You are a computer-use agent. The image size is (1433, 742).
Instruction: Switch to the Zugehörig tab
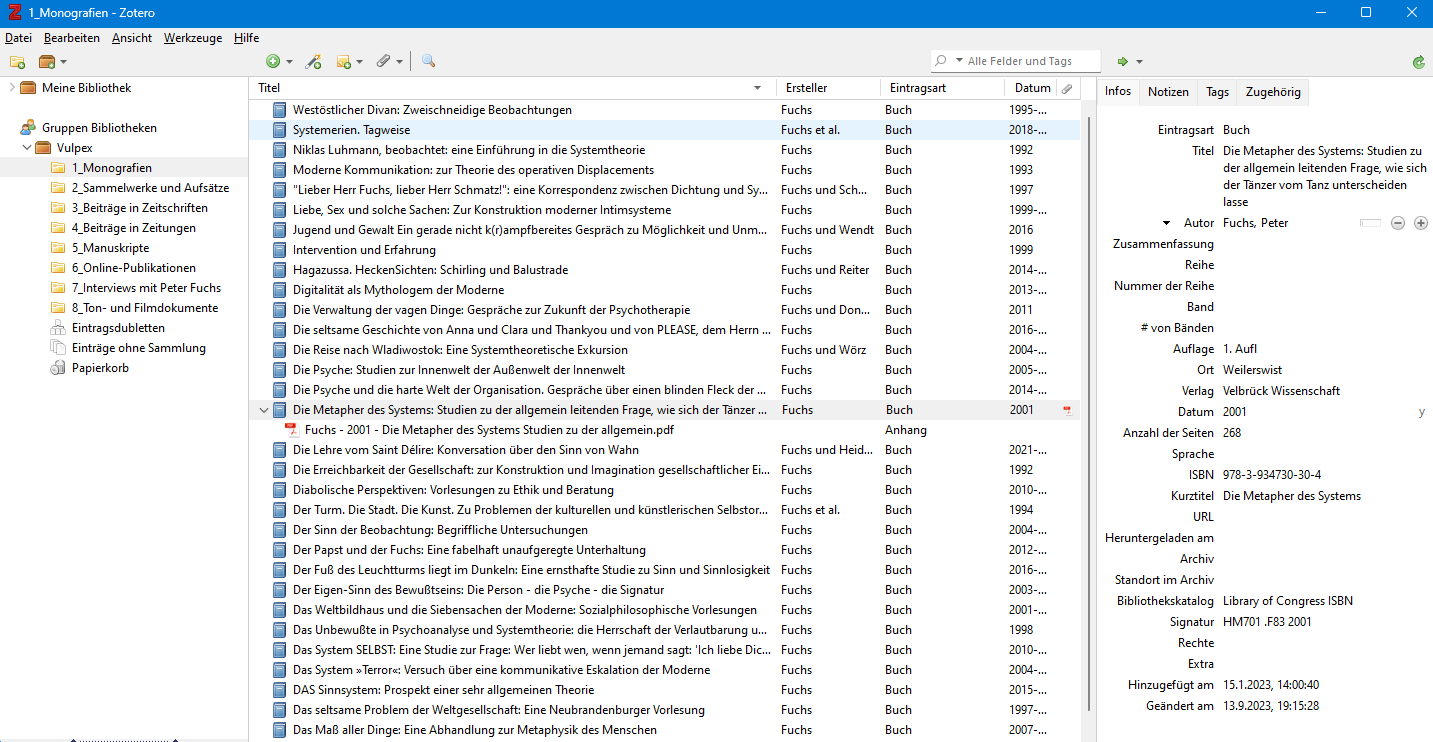[1273, 92]
